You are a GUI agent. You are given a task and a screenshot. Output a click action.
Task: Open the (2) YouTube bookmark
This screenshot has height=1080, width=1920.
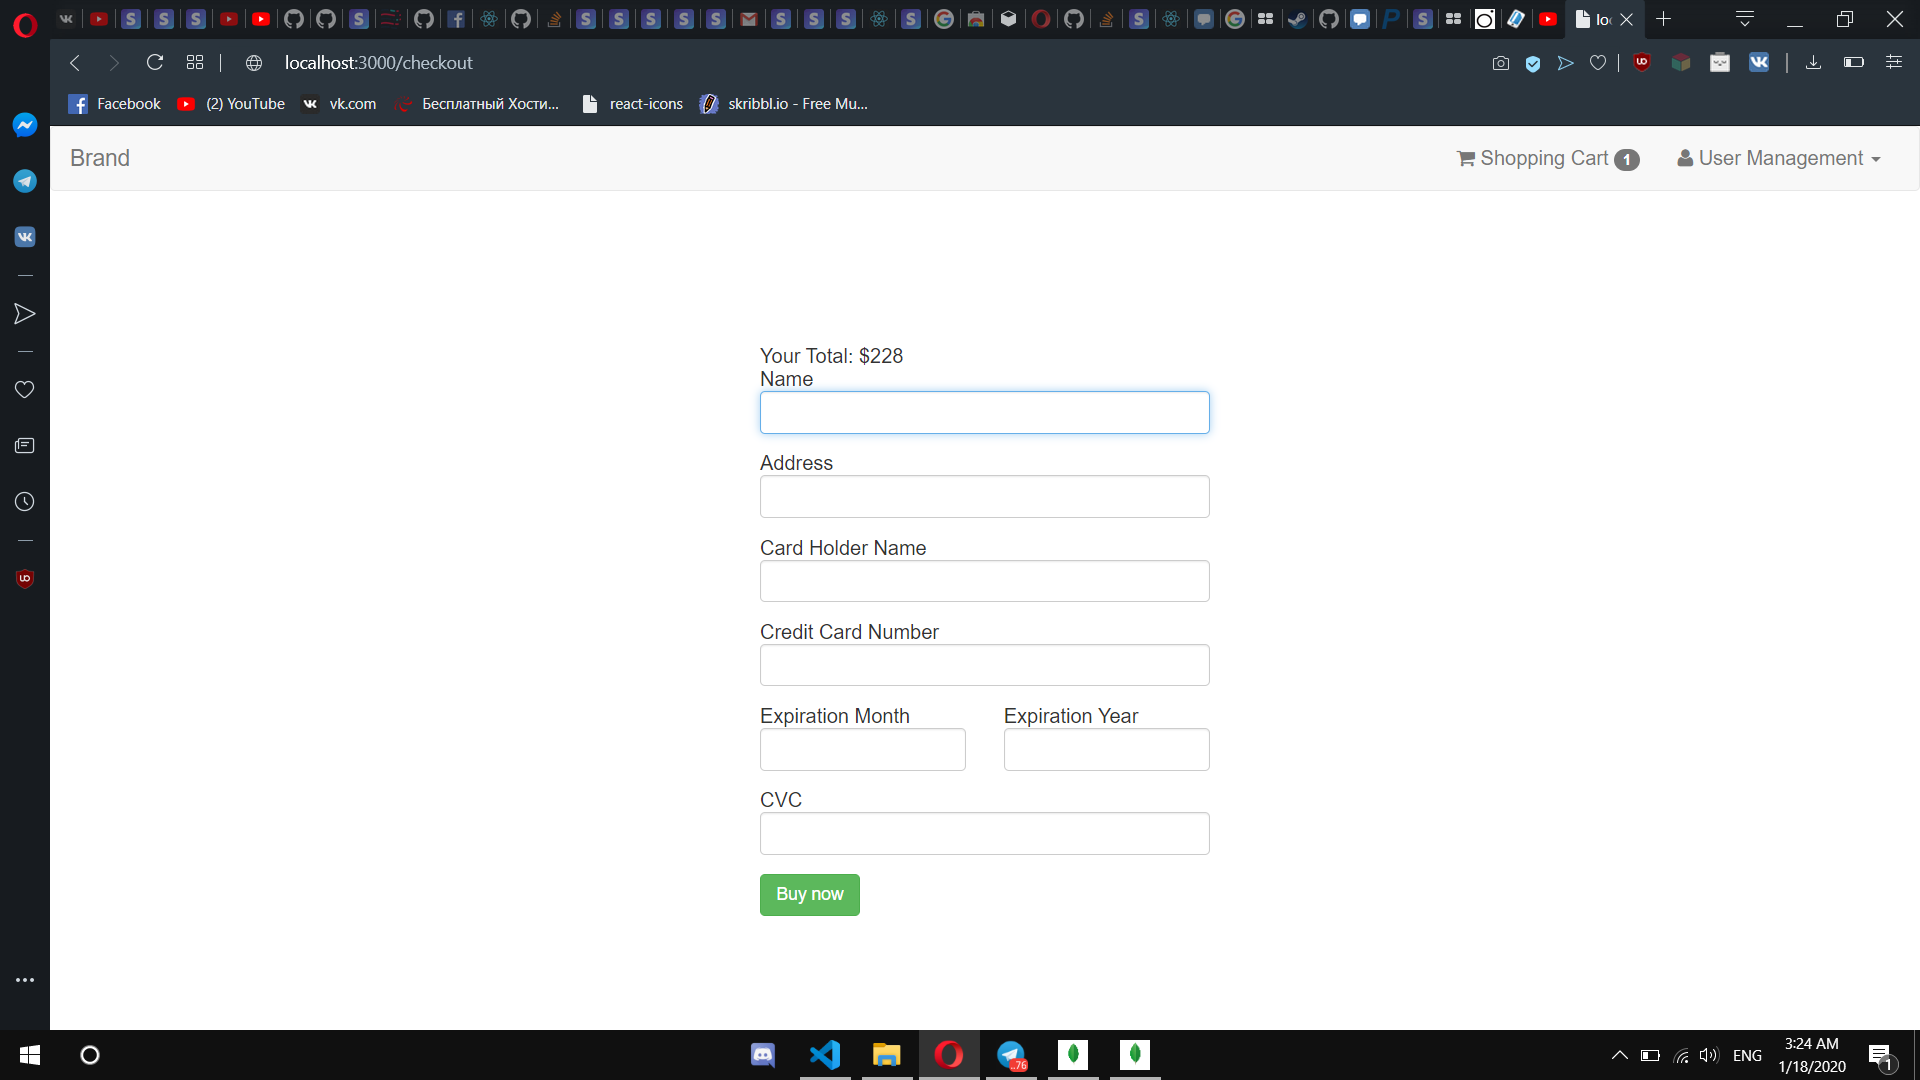(231, 104)
